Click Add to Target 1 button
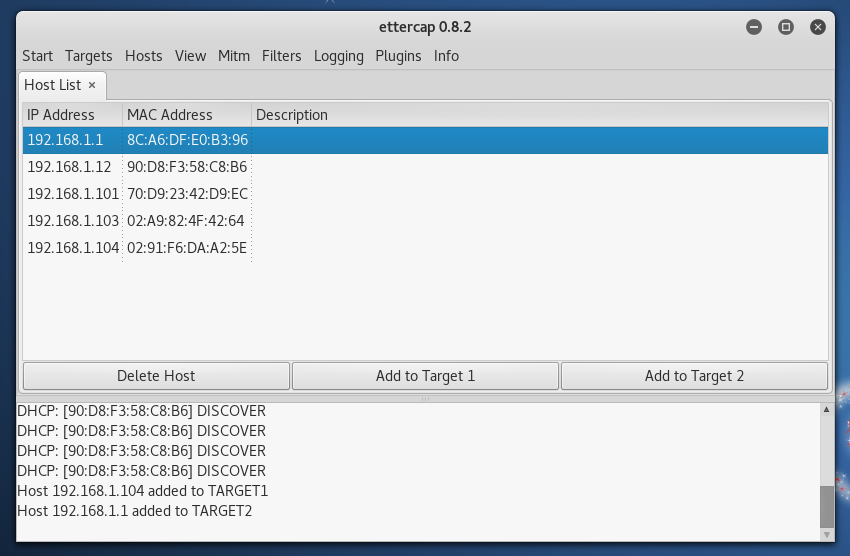This screenshot has height=556, width=850. [426, 376]
